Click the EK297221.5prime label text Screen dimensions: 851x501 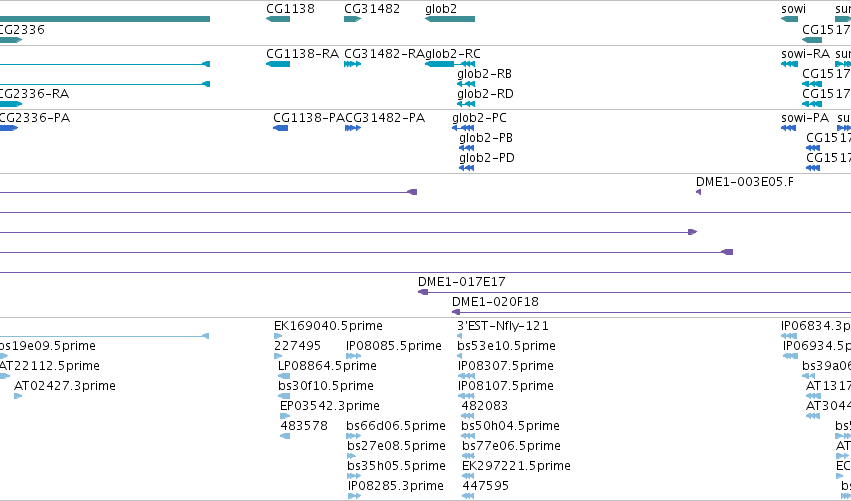516,466
